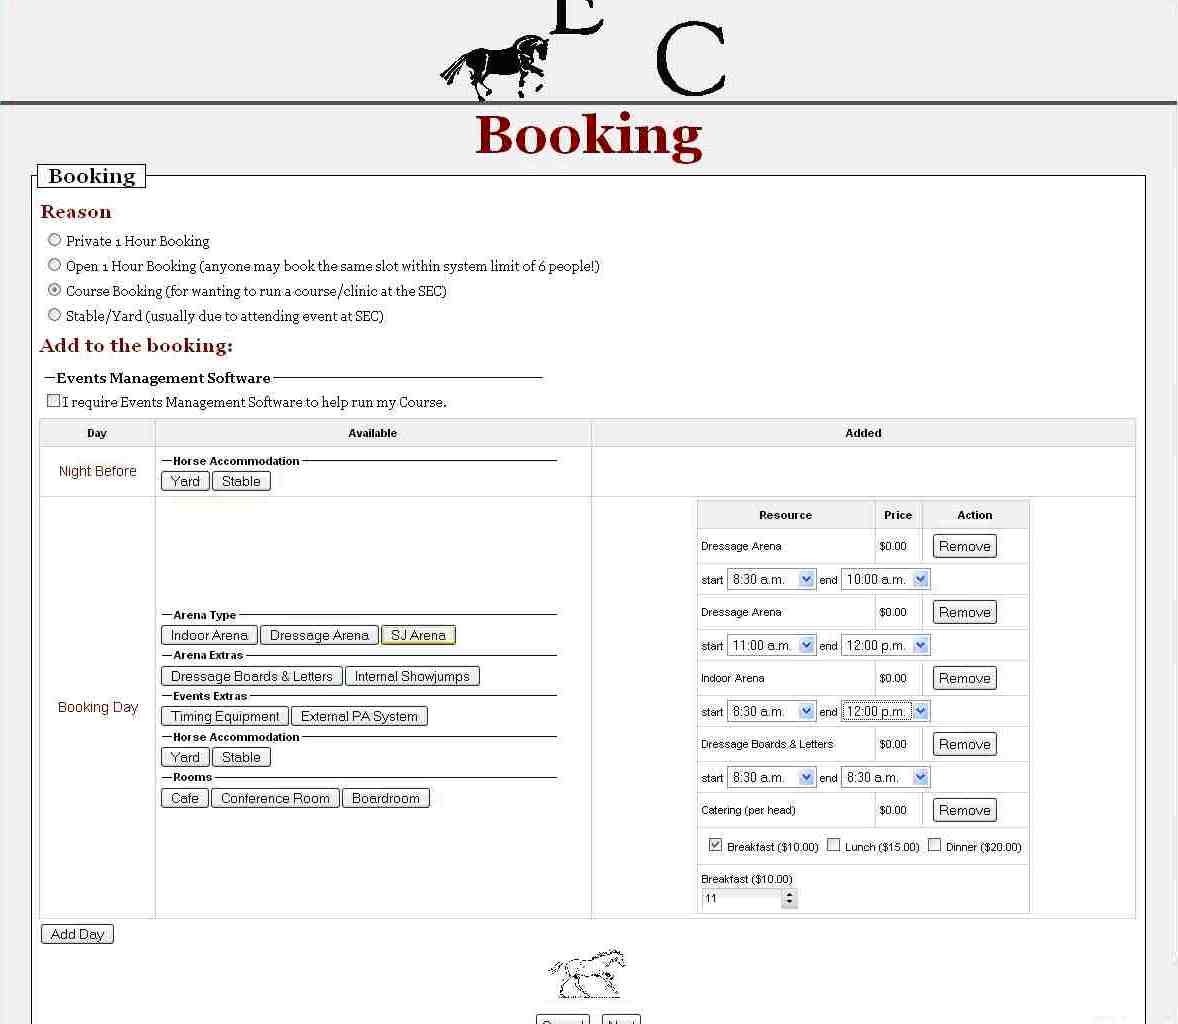Add the SJ Arena to booking
Screen dimensions: 1178x1024
[418, 635]
